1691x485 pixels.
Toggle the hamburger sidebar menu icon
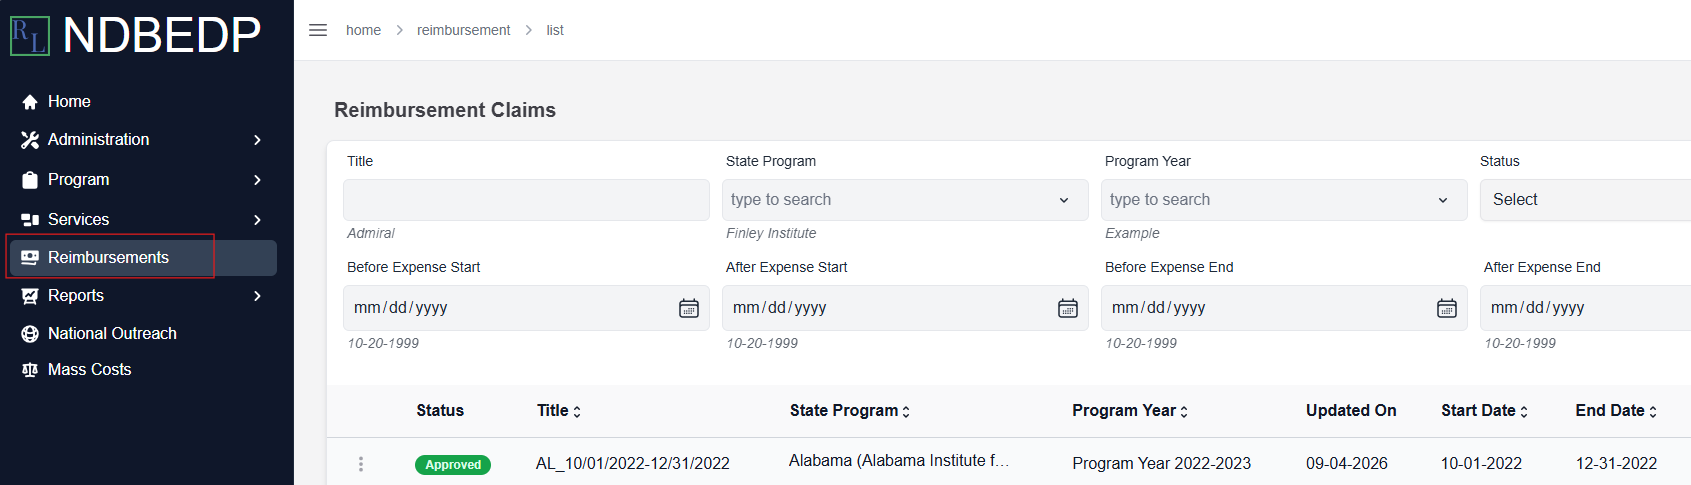pos(318,30)
